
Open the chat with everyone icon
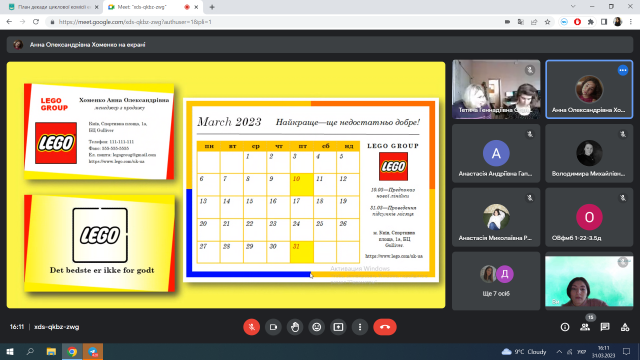tap(605, 327)
